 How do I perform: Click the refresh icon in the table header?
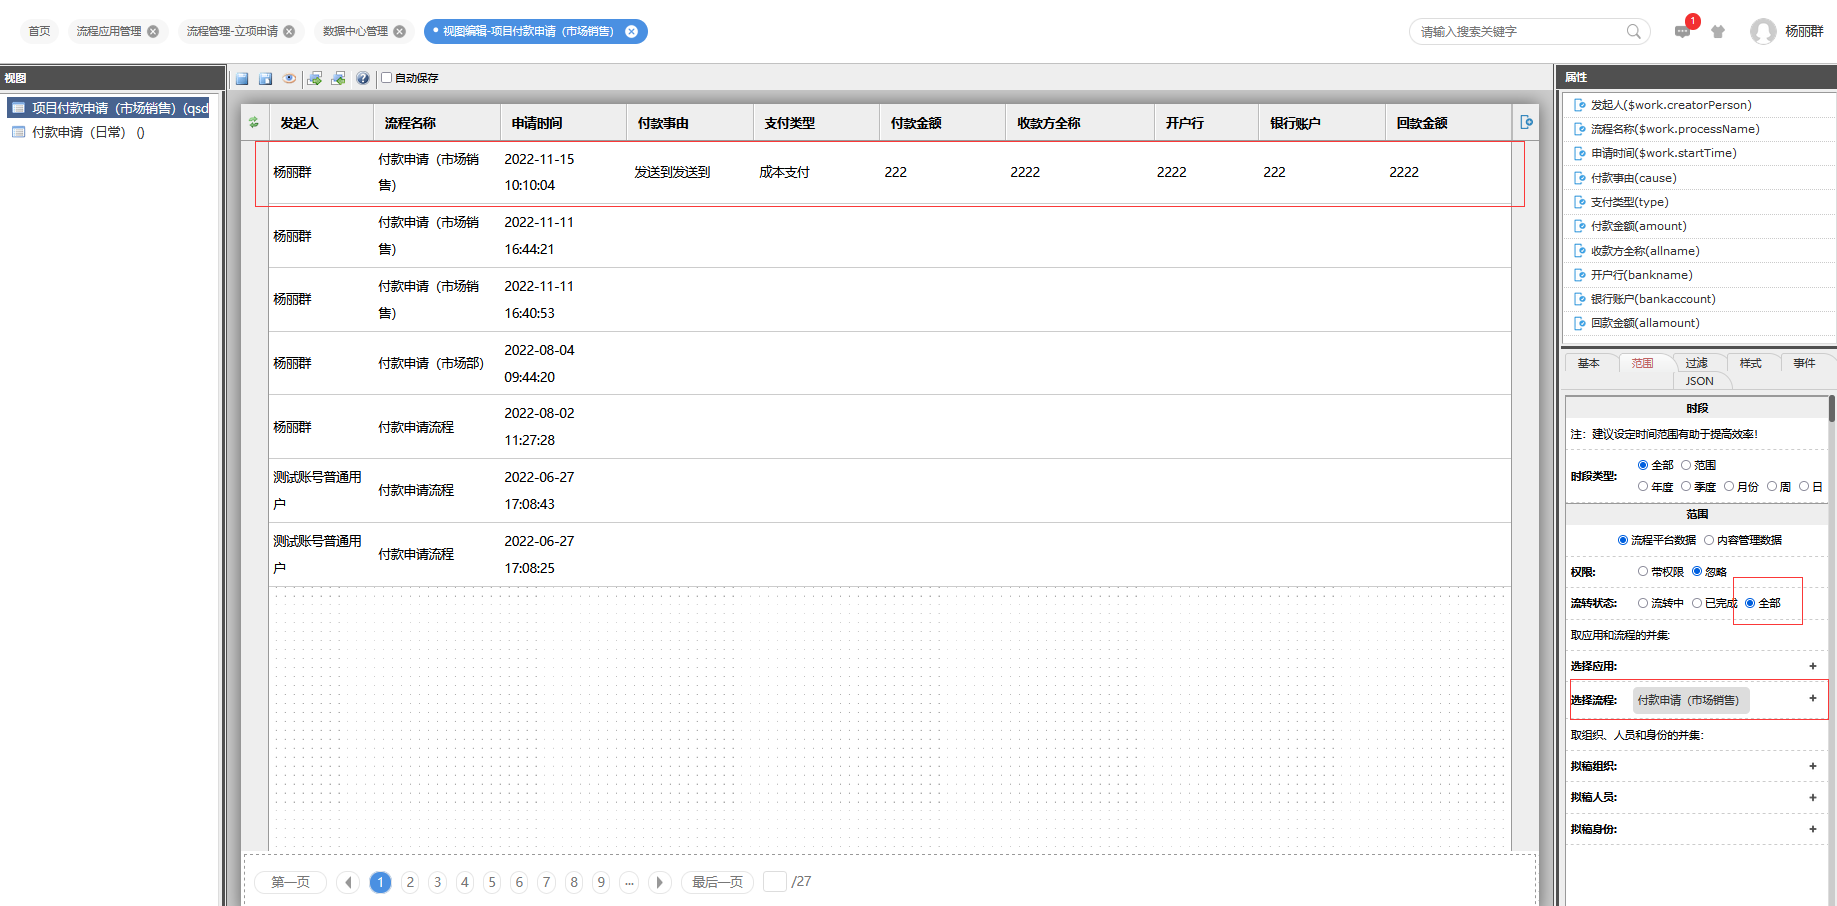(253, 122)
